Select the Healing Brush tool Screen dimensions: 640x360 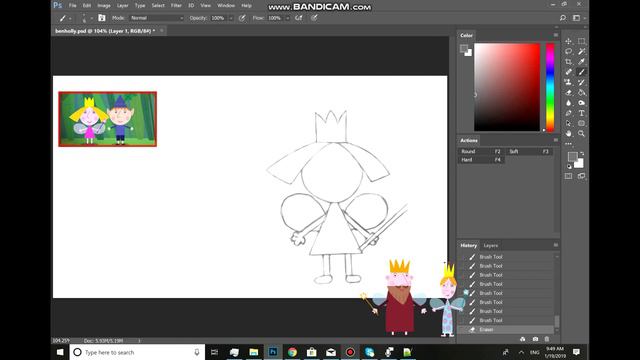[568, 72]
